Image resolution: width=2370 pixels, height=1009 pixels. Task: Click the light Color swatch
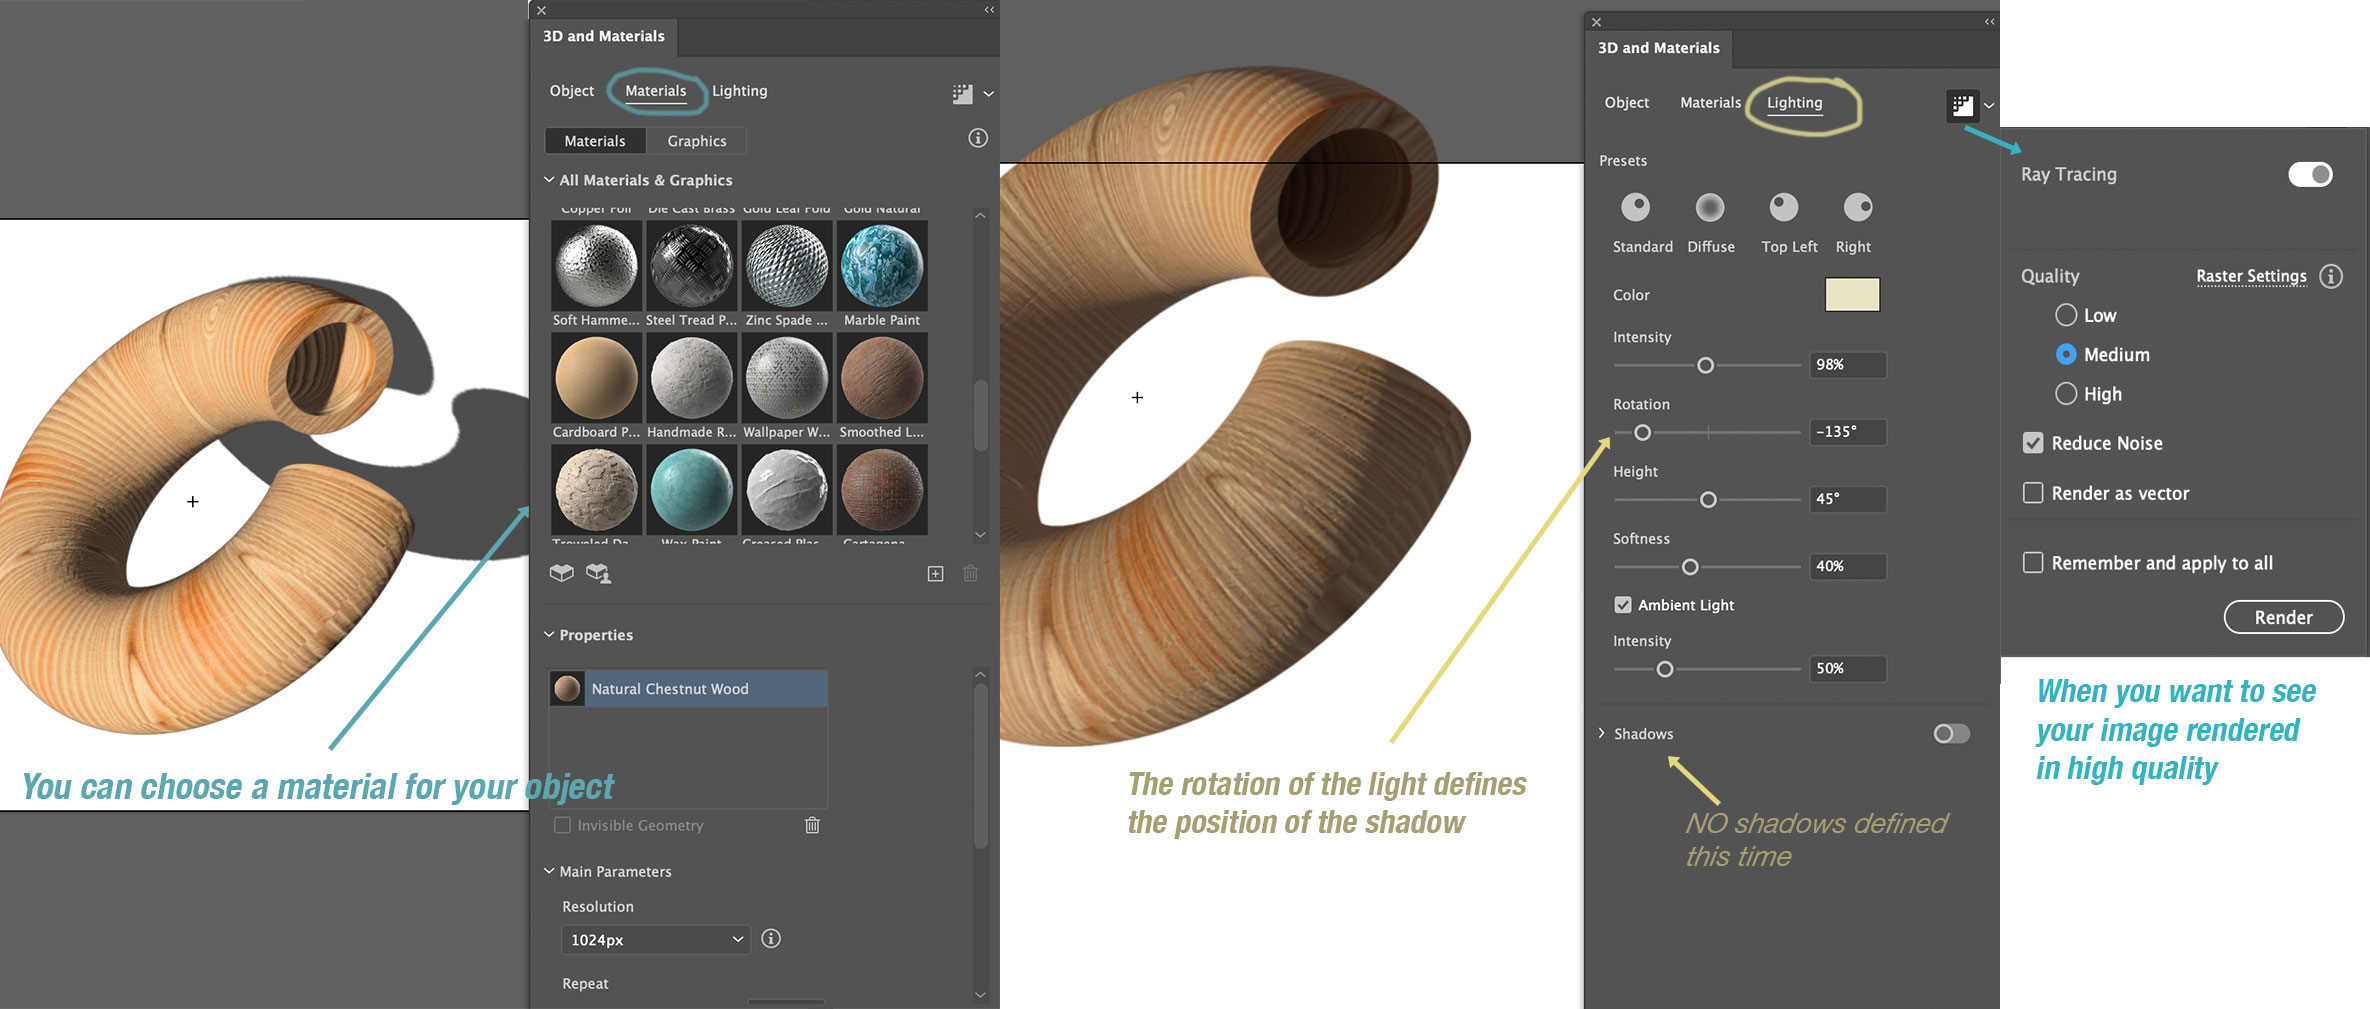(1852, 295)
